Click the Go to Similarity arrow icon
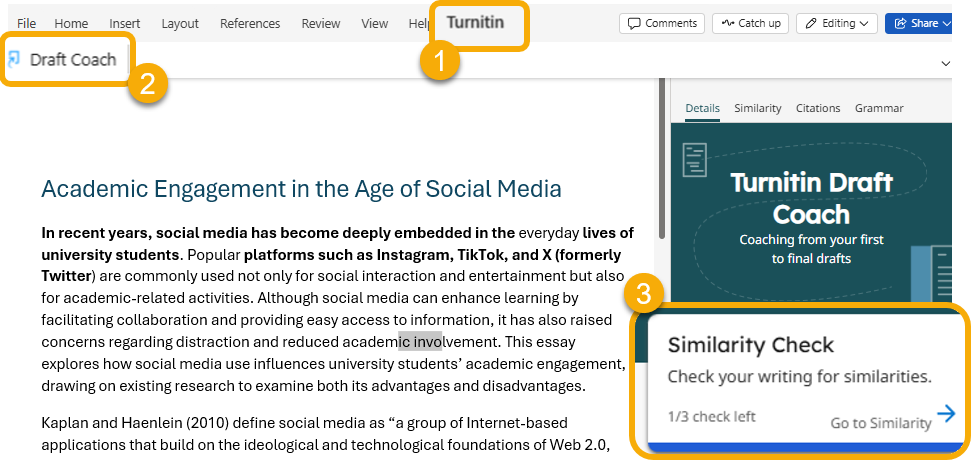971x460 pixels. (x=946, y=414)
